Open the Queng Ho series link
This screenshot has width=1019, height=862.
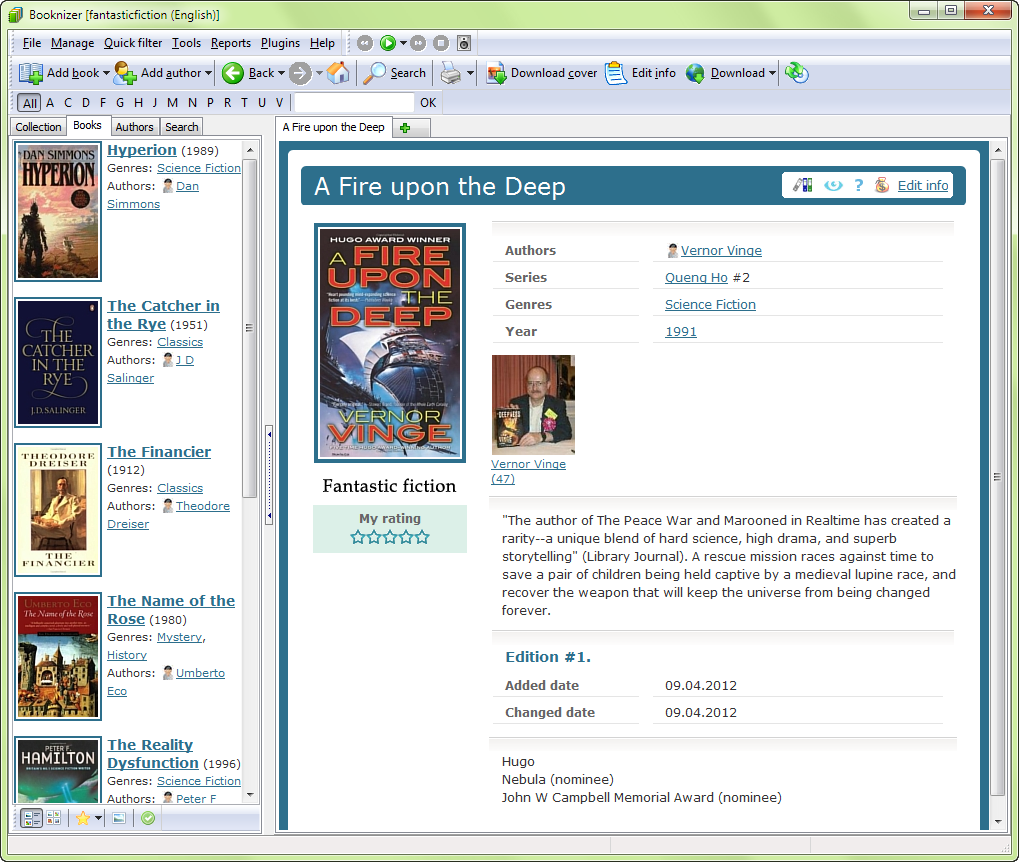(x=696, y=278)
